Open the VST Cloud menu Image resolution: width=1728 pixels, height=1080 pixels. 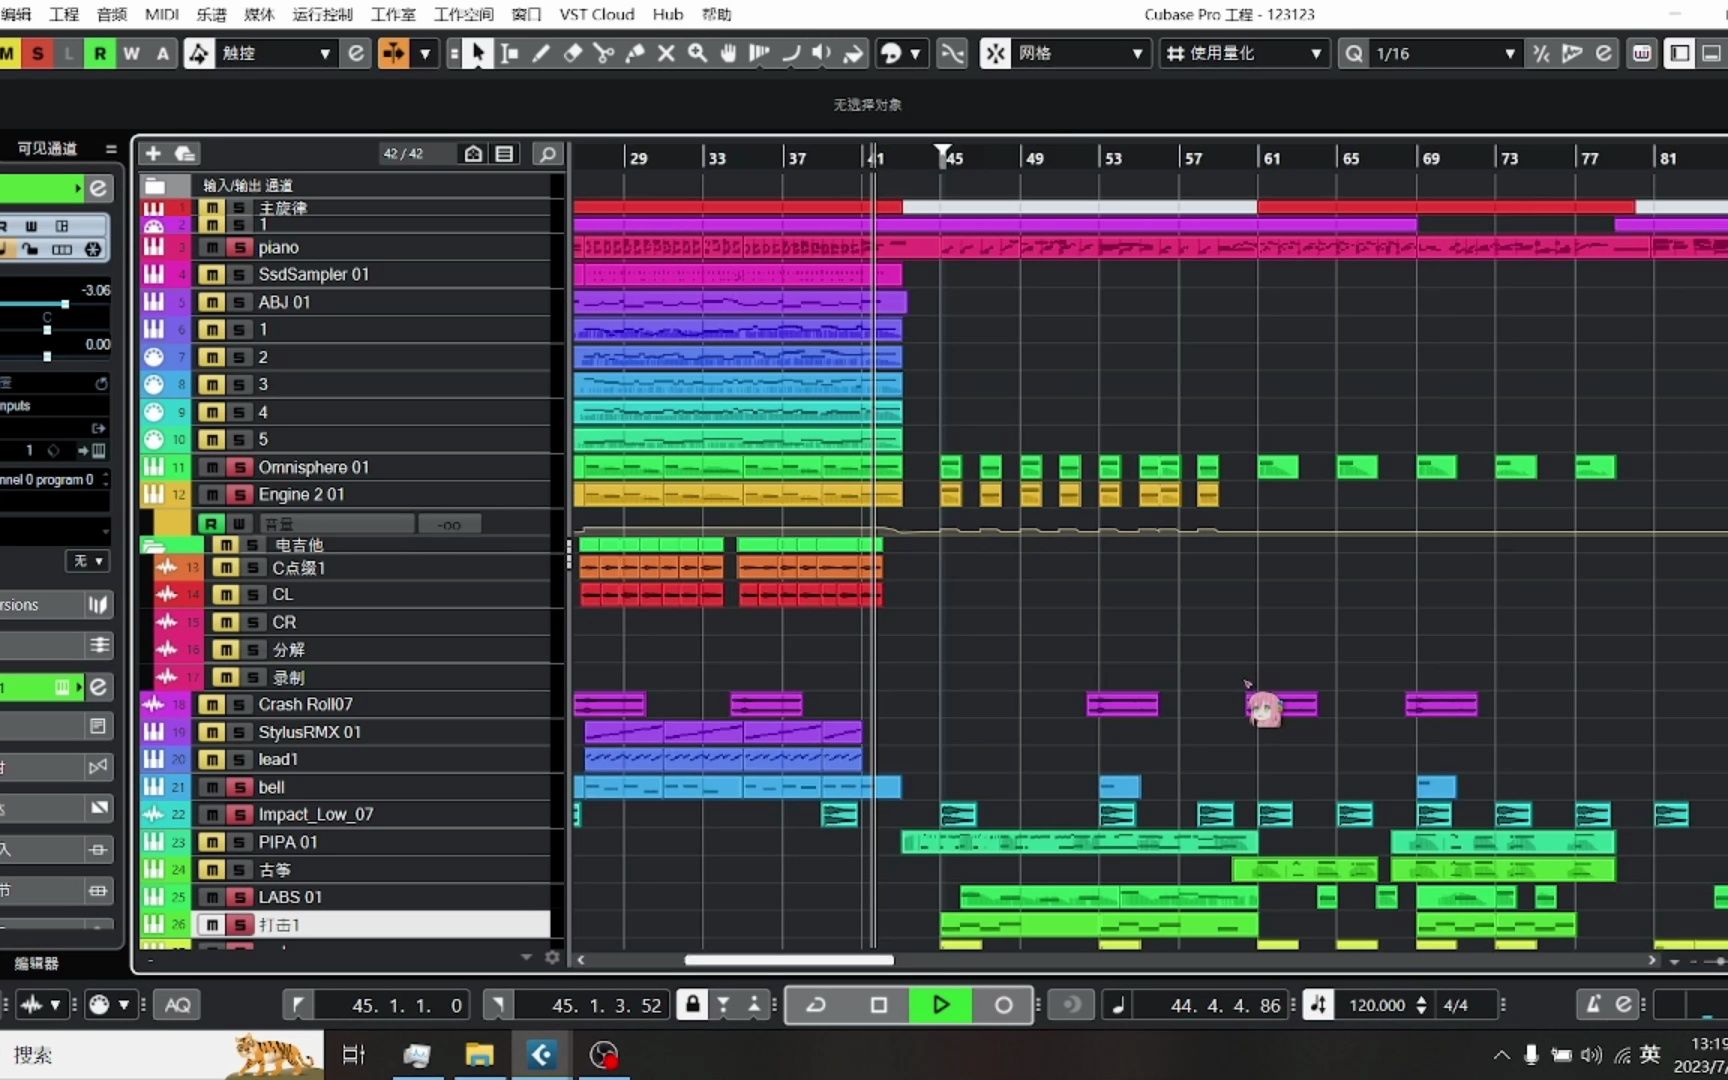click(x=597, y=14)
